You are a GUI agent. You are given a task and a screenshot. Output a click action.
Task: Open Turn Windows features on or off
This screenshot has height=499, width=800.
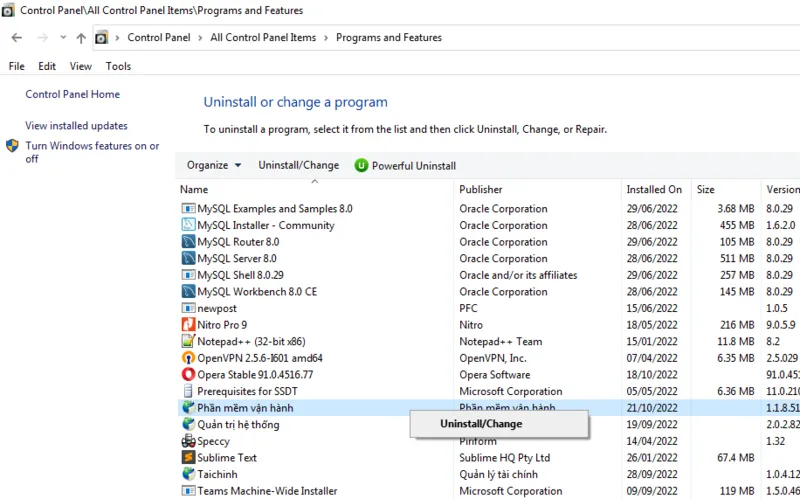pos(92,152)
